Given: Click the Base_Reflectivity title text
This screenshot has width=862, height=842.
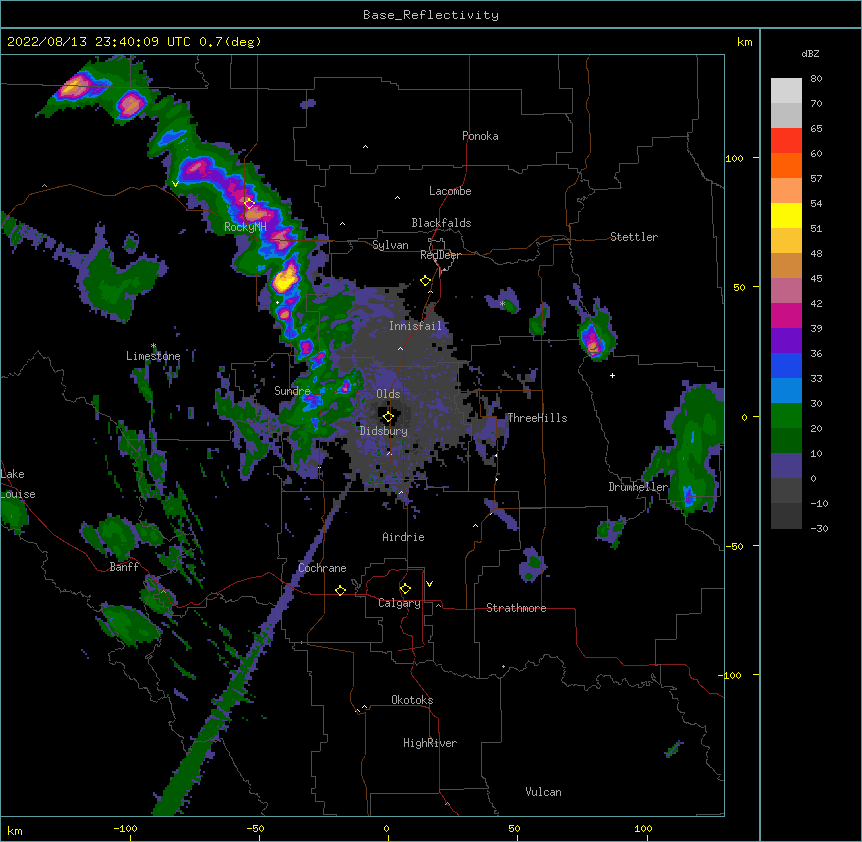Looking at the screenshot, I should point(431,15).
